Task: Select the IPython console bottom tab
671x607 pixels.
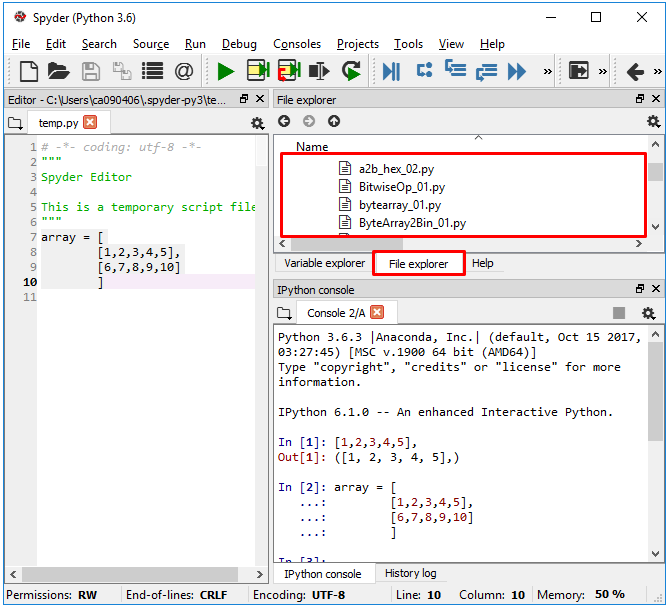Action: click(x=323, y=574)
